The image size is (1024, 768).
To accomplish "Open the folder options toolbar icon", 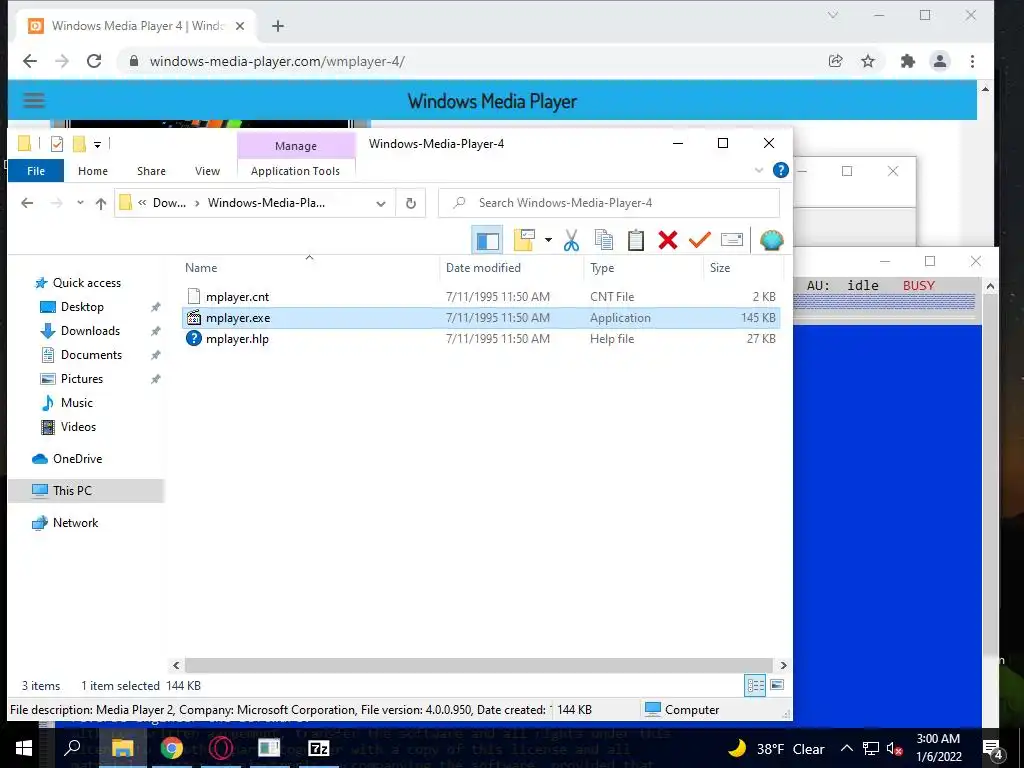I will [x=524, y=240].
